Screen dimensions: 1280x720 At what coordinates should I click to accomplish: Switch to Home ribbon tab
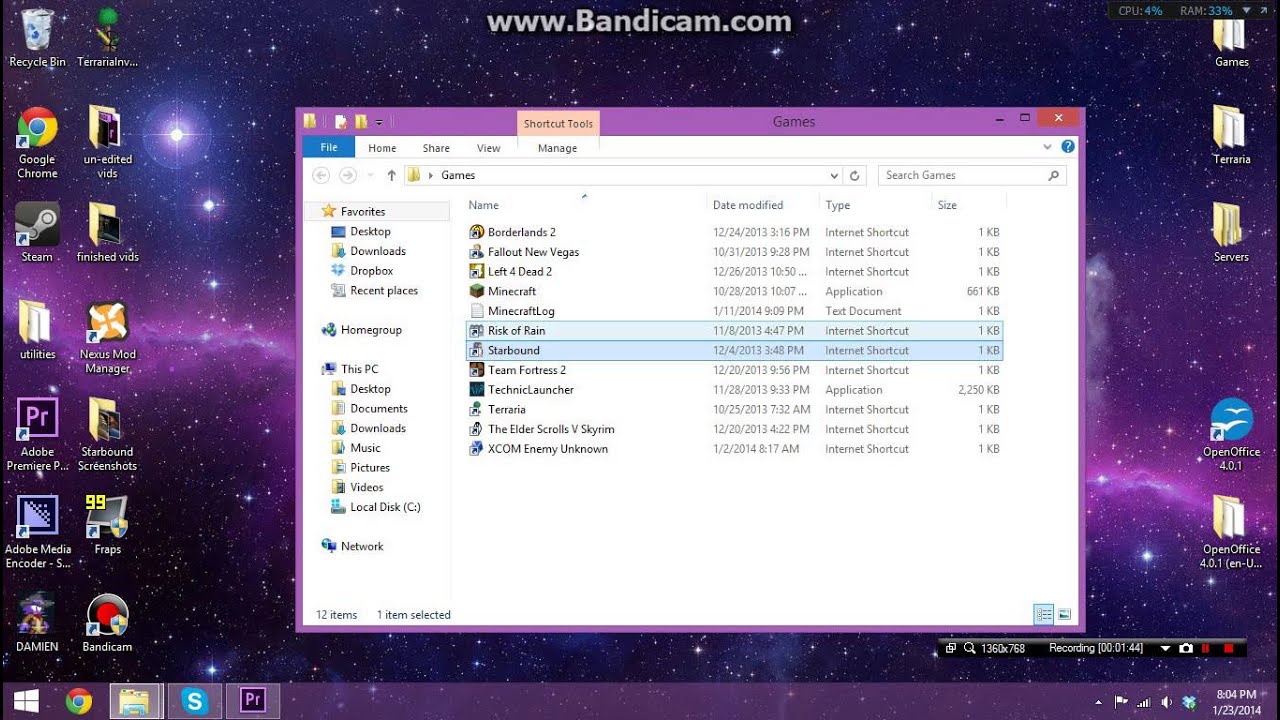point(382,148)
